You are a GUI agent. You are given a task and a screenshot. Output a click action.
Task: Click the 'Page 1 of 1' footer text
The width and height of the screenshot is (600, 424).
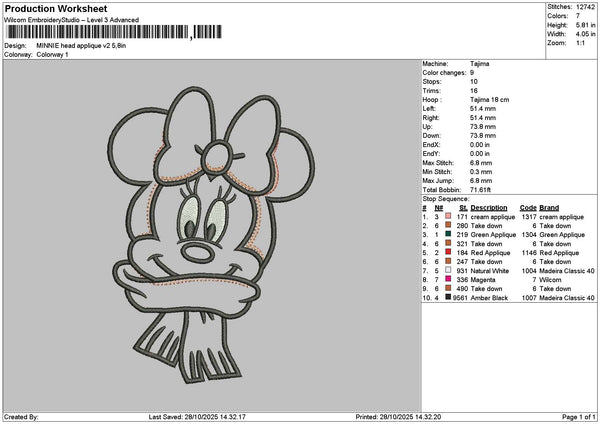pos(579,417)
